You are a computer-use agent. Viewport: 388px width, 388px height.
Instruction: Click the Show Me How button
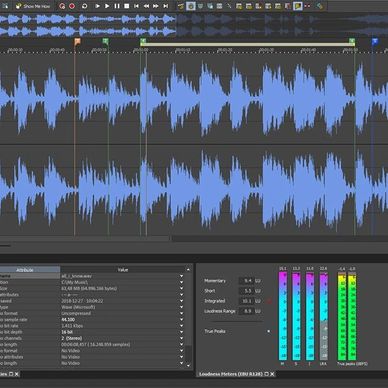tap(33, 6)
